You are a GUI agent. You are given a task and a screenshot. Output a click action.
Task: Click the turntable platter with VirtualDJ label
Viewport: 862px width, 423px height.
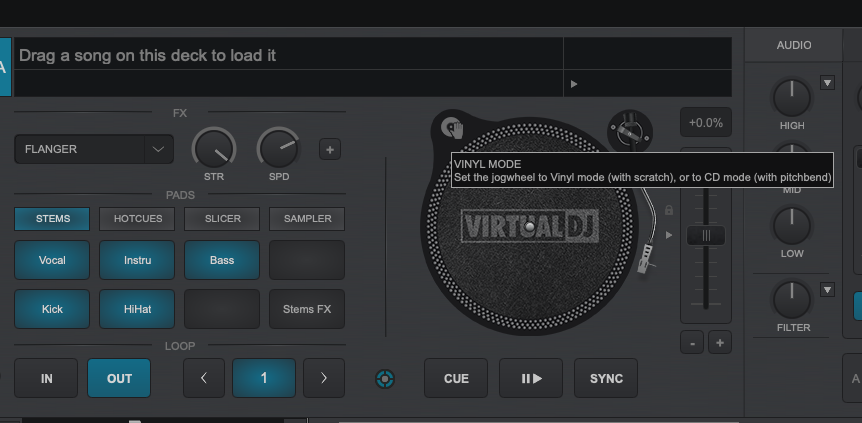(529, 226)
